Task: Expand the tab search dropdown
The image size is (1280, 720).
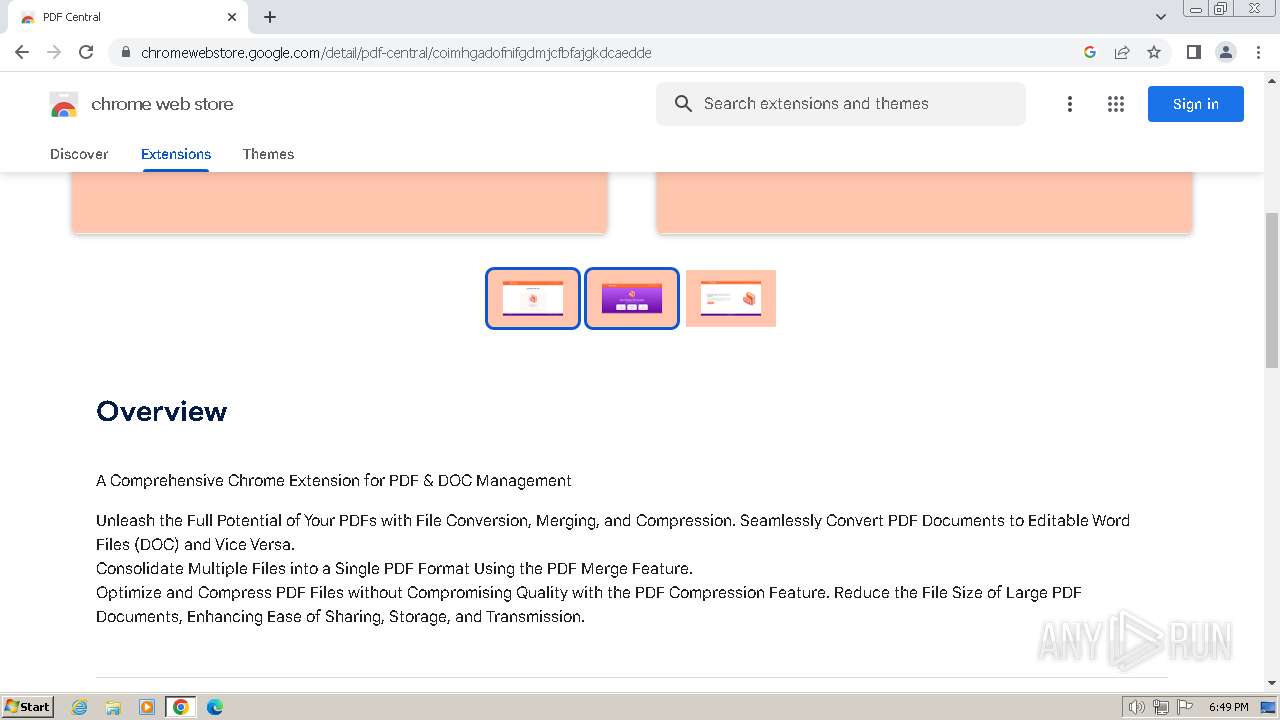Action: click(x=1161, y=17)
